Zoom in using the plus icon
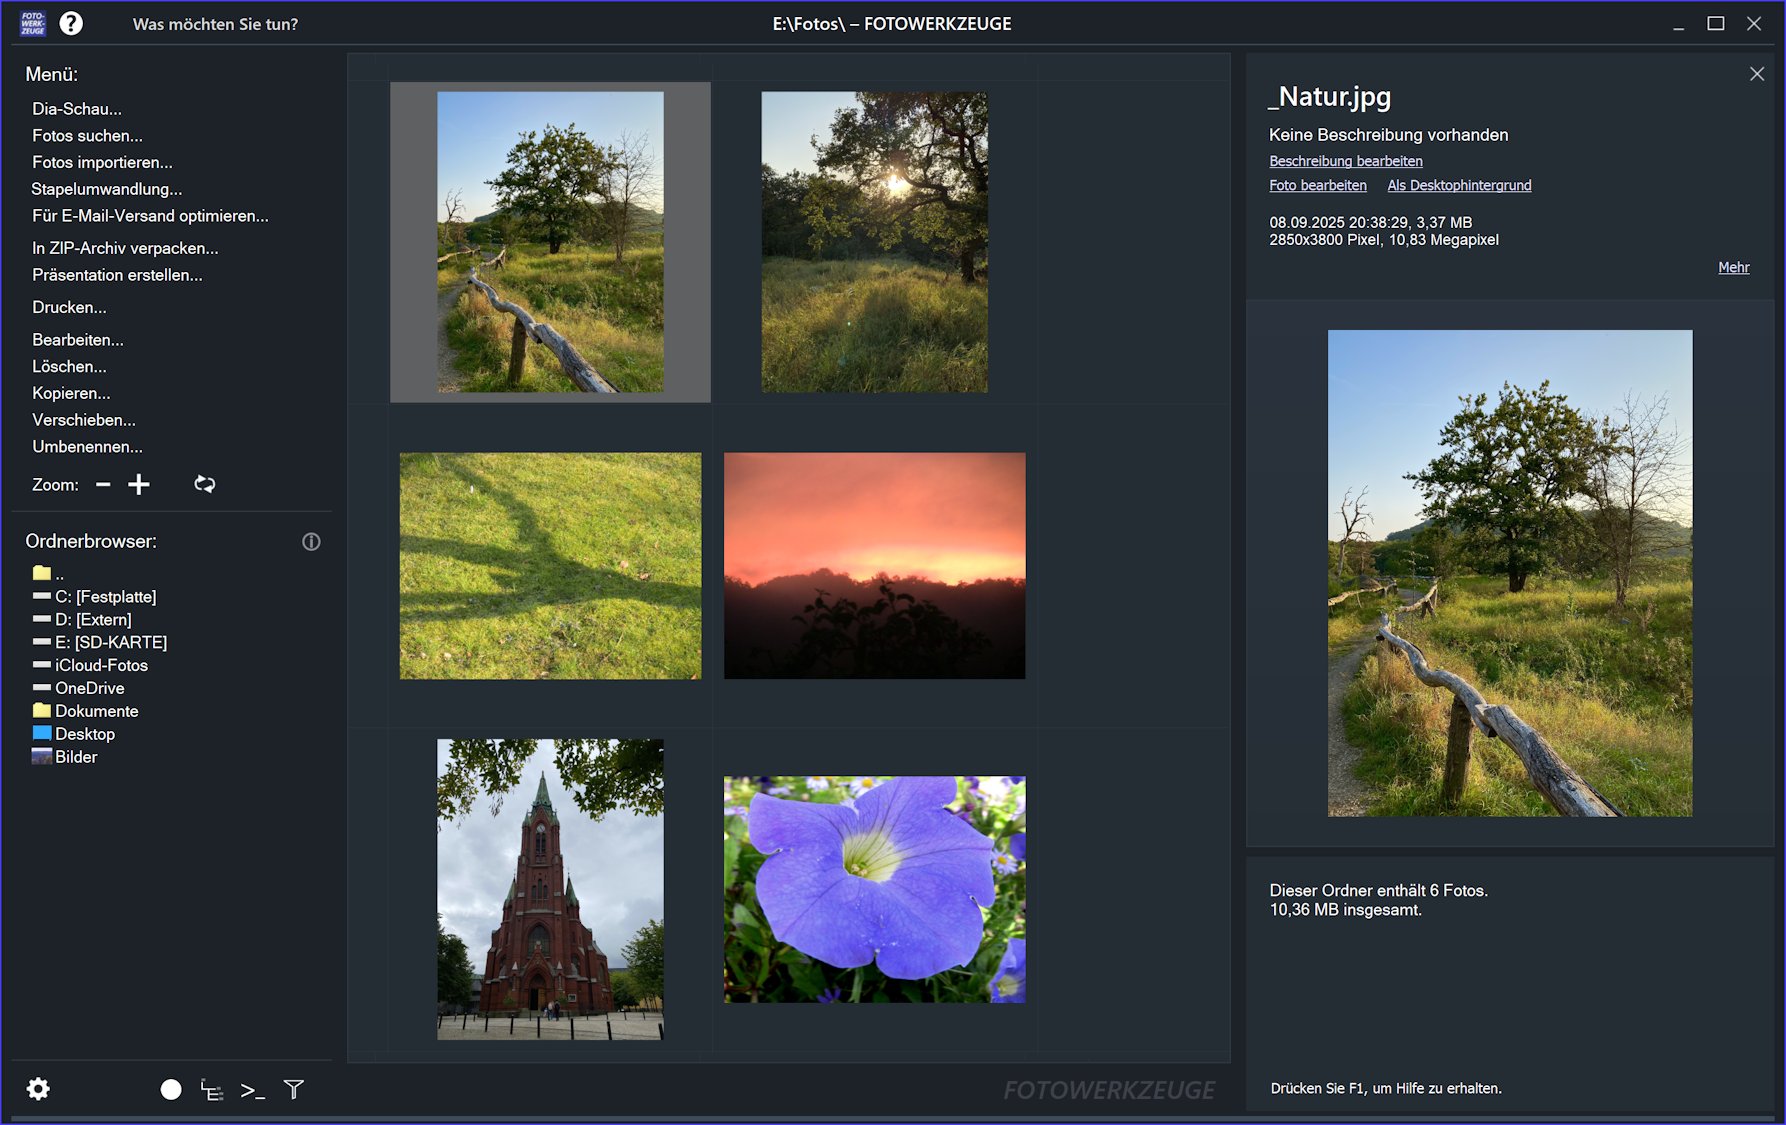 click(139, 484)
